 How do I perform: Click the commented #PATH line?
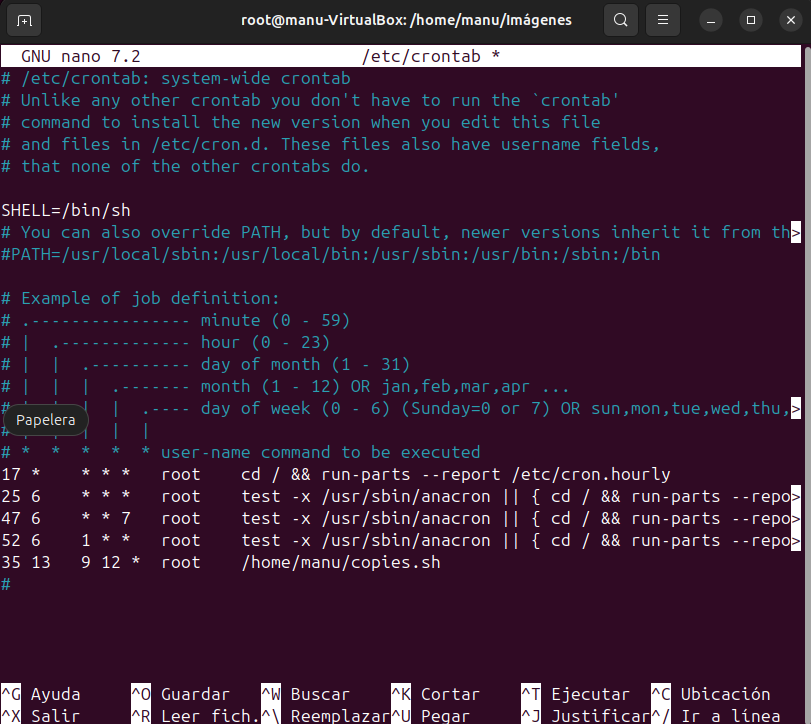coord(330,254)
